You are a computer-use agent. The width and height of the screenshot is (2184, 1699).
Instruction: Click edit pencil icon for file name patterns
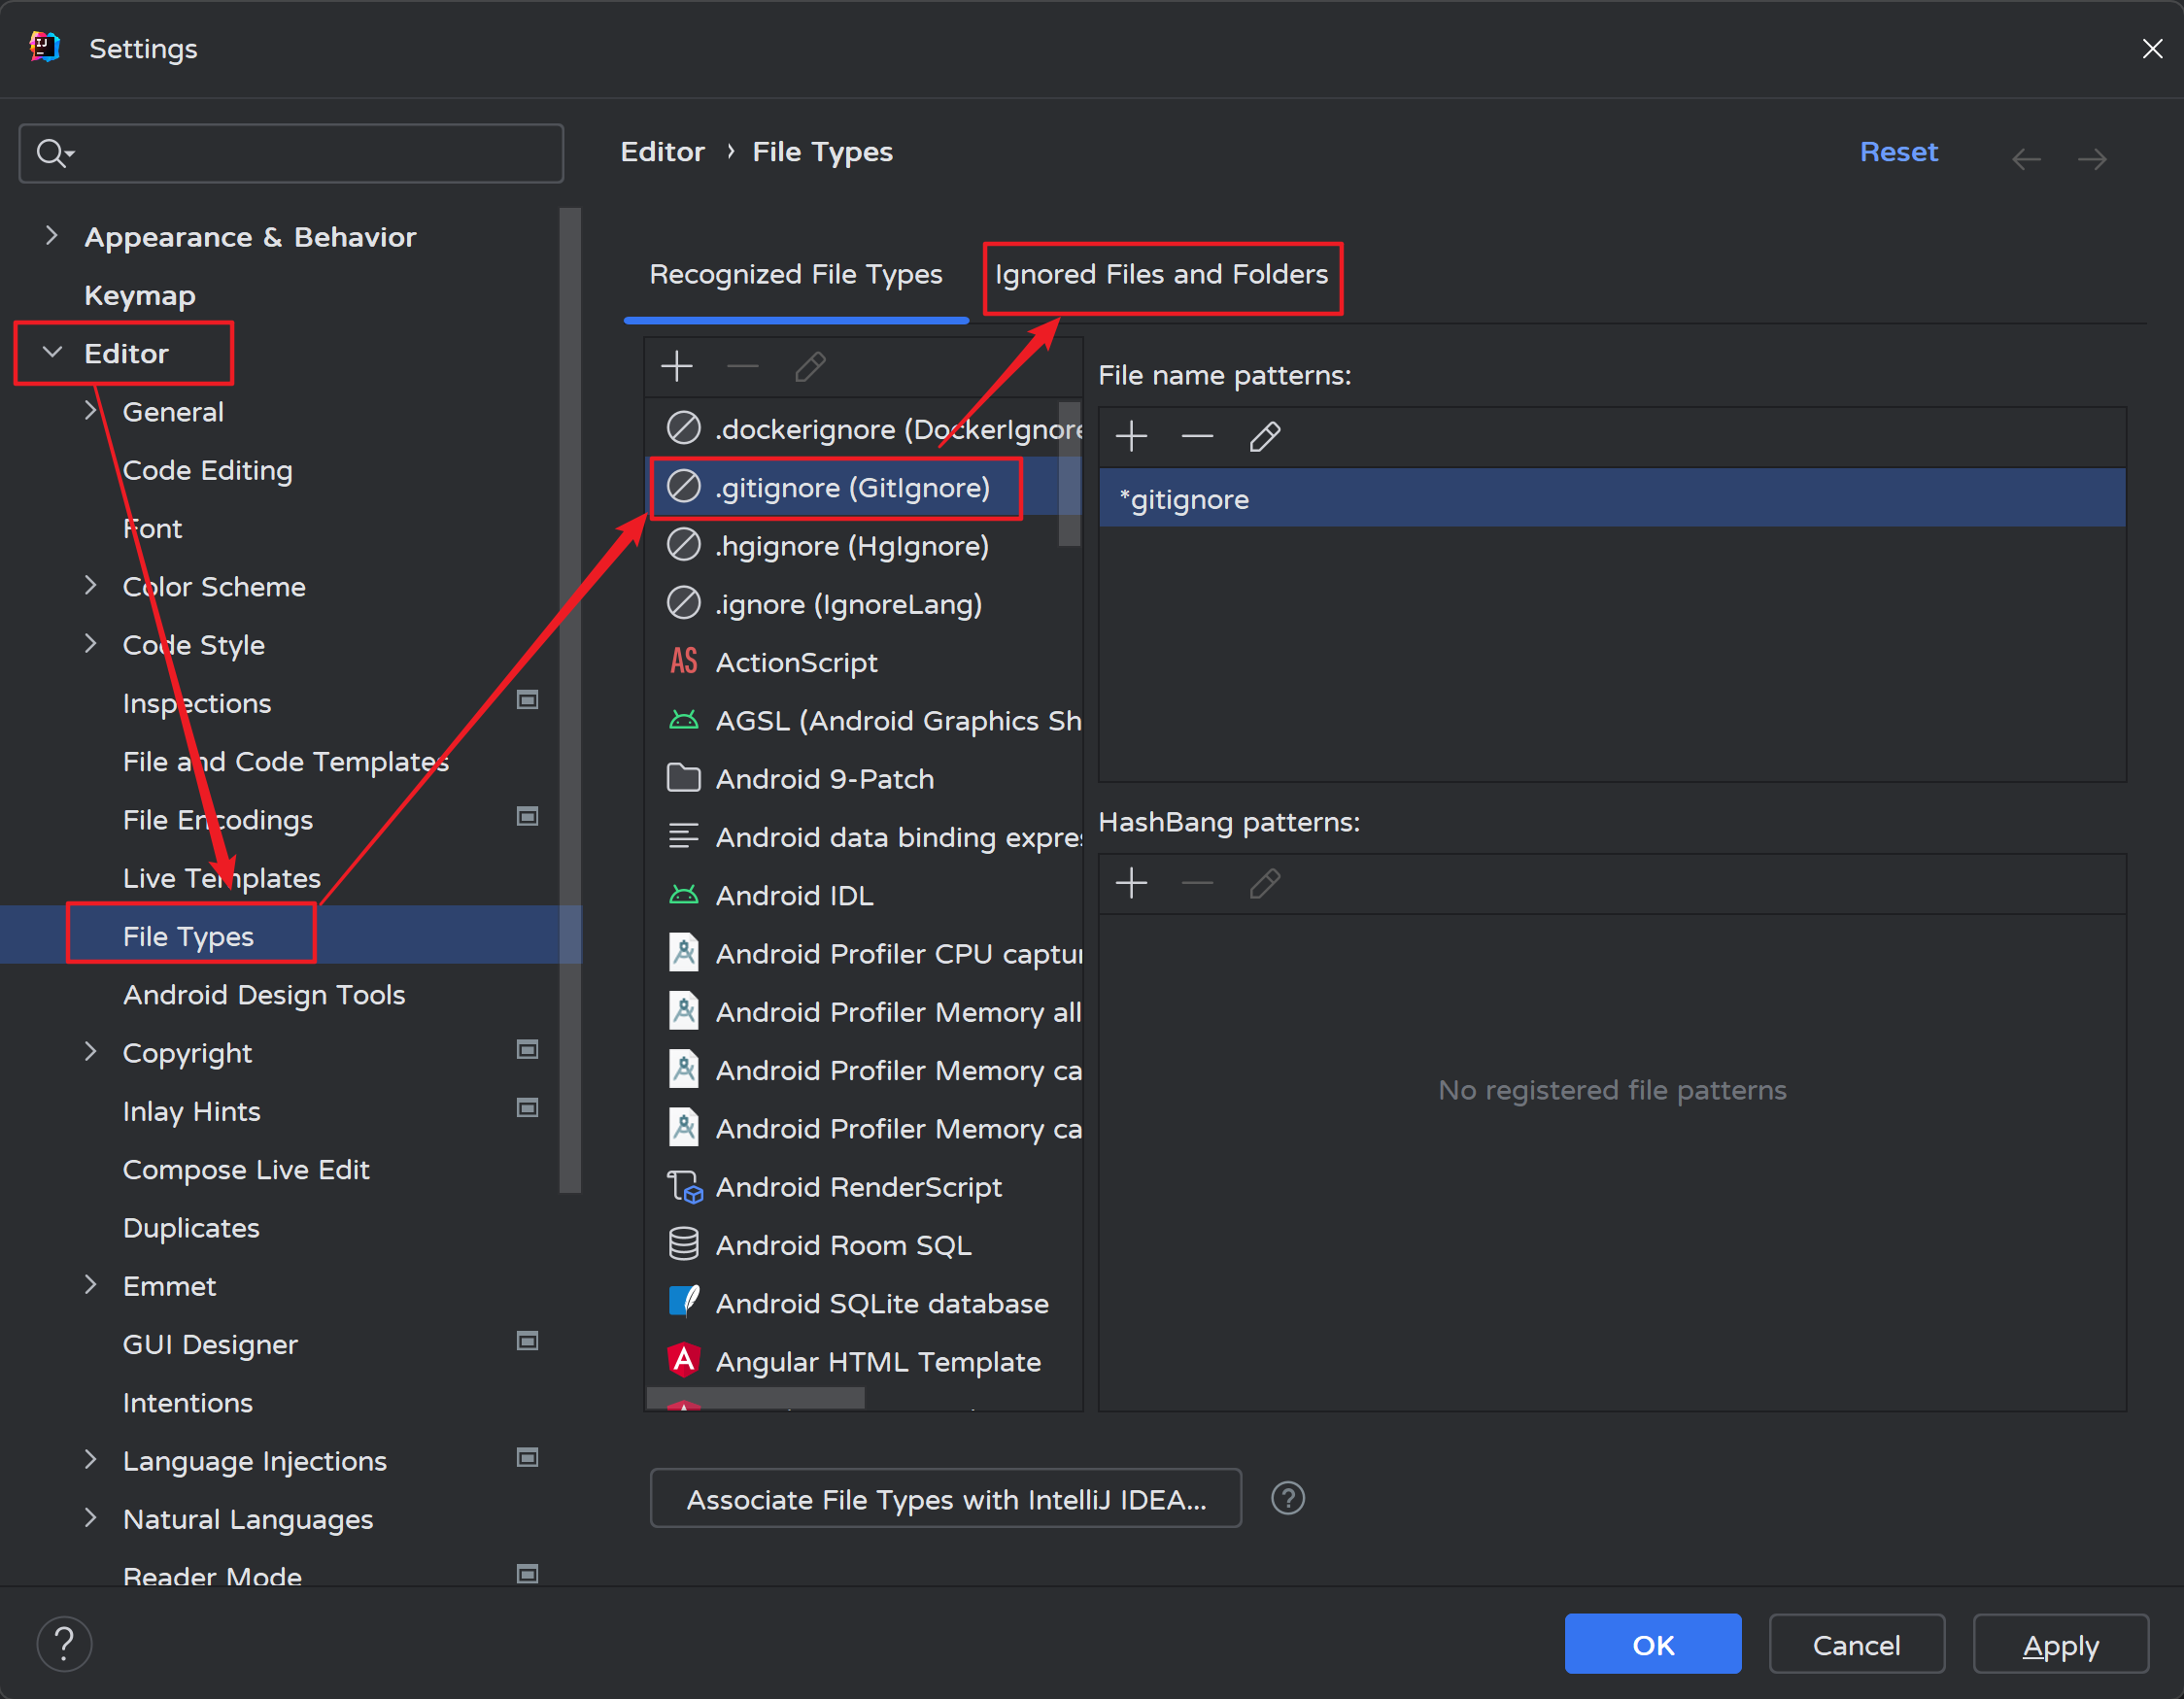pyautogui.click(x=1264, y=436)
